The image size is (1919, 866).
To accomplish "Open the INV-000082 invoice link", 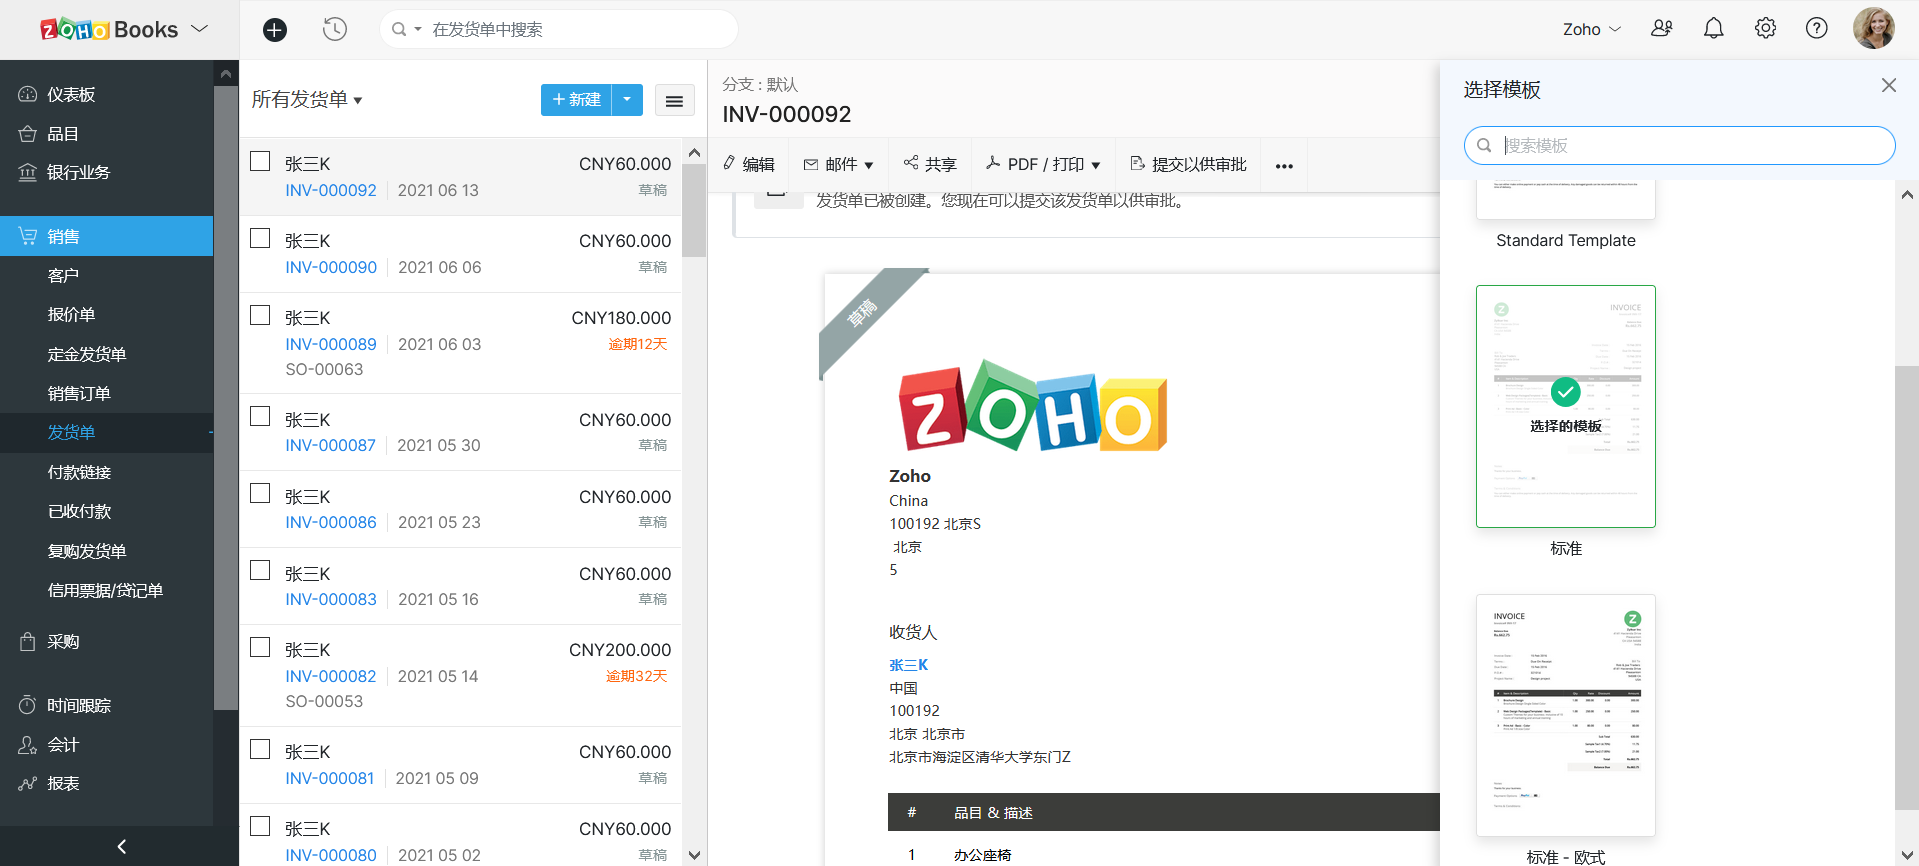I will pyautogui.click(x=331, y=676).
